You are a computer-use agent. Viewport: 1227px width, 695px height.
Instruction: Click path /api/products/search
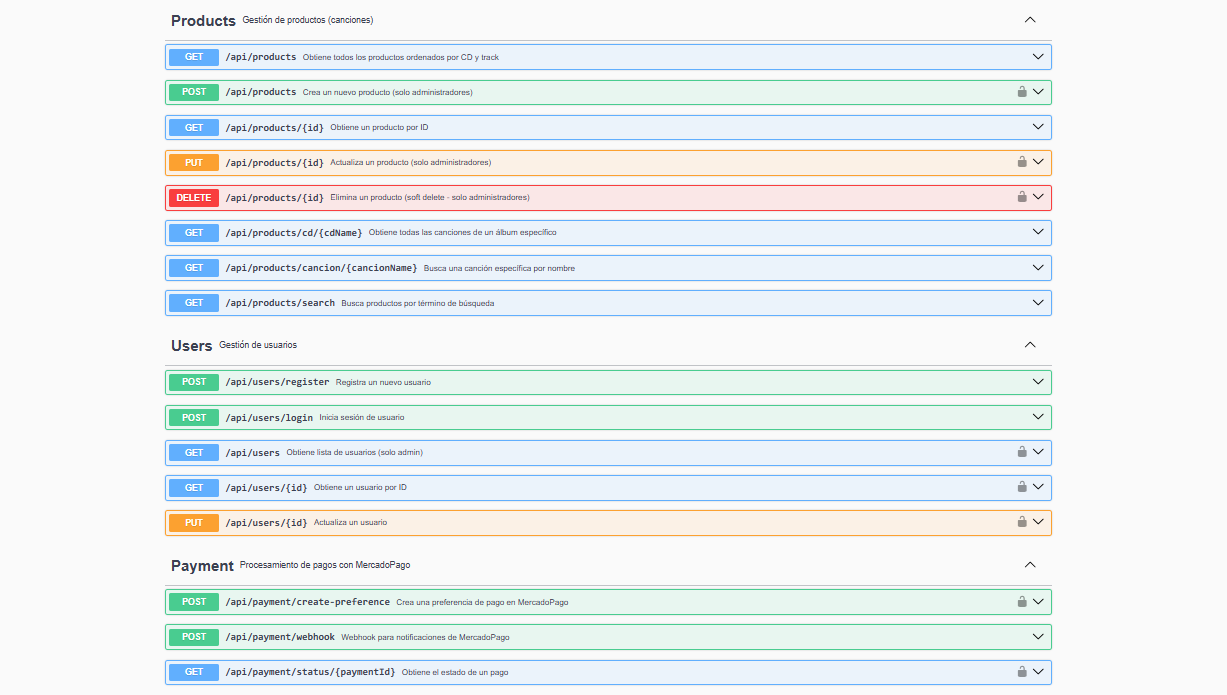pyautogui.click(x=280, y=302)
